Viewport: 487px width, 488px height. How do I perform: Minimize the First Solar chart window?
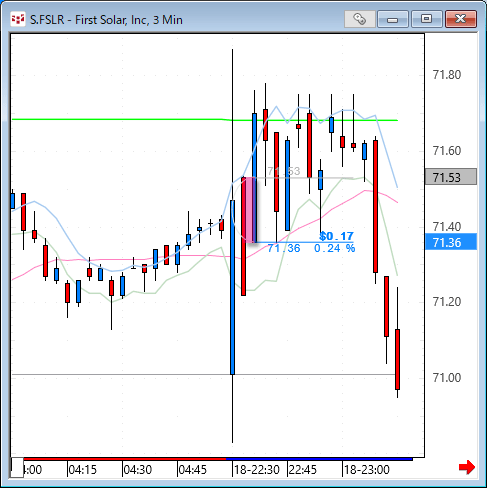pos(393,19)
